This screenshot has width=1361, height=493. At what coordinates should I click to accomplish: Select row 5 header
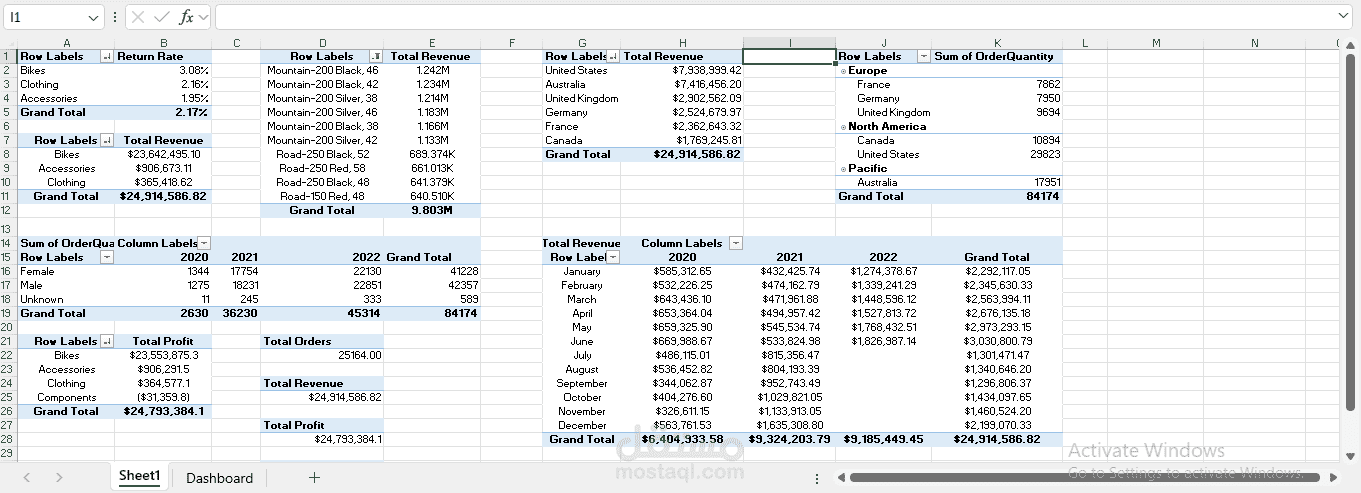coord(8,113)
